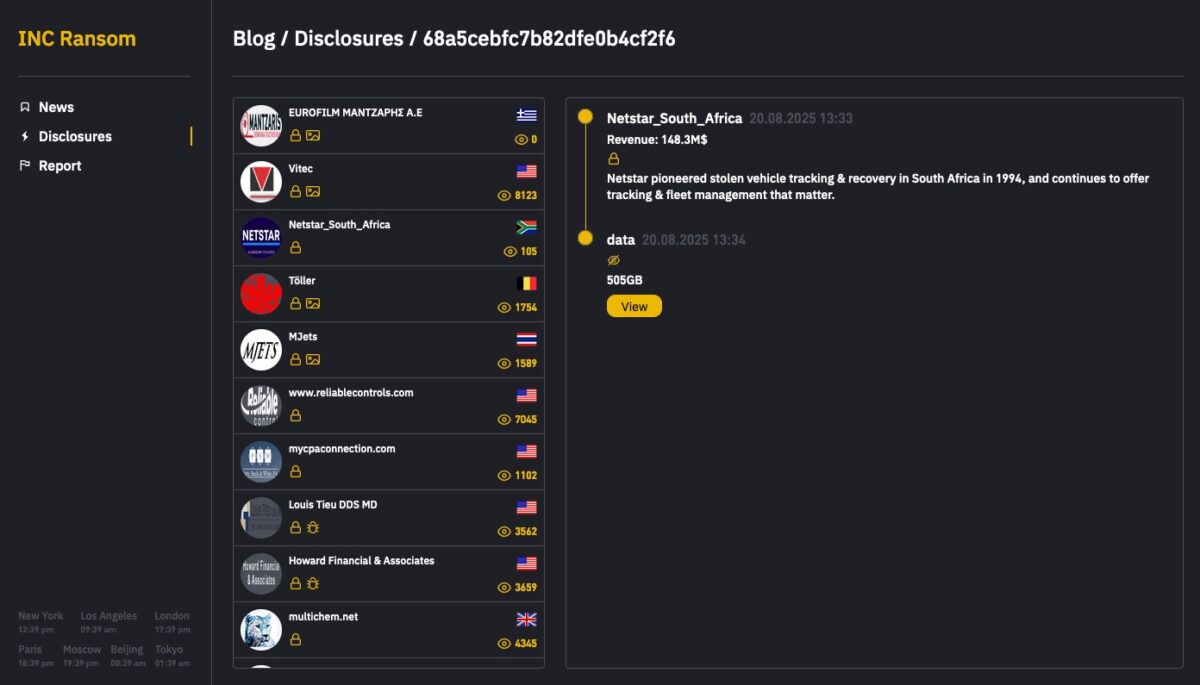1200x685 pixels.
Task: Click the eye views icon on multichem.net row
Action: point(504,644)
